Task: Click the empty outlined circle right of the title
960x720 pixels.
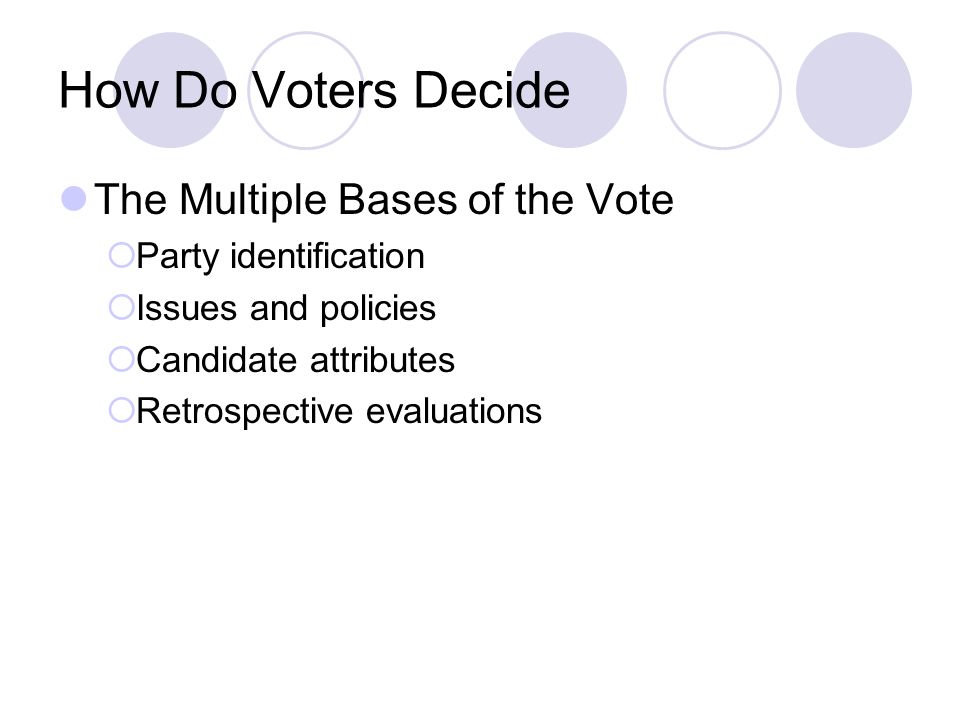Action: pyautogui.click(x=722, y=90)
